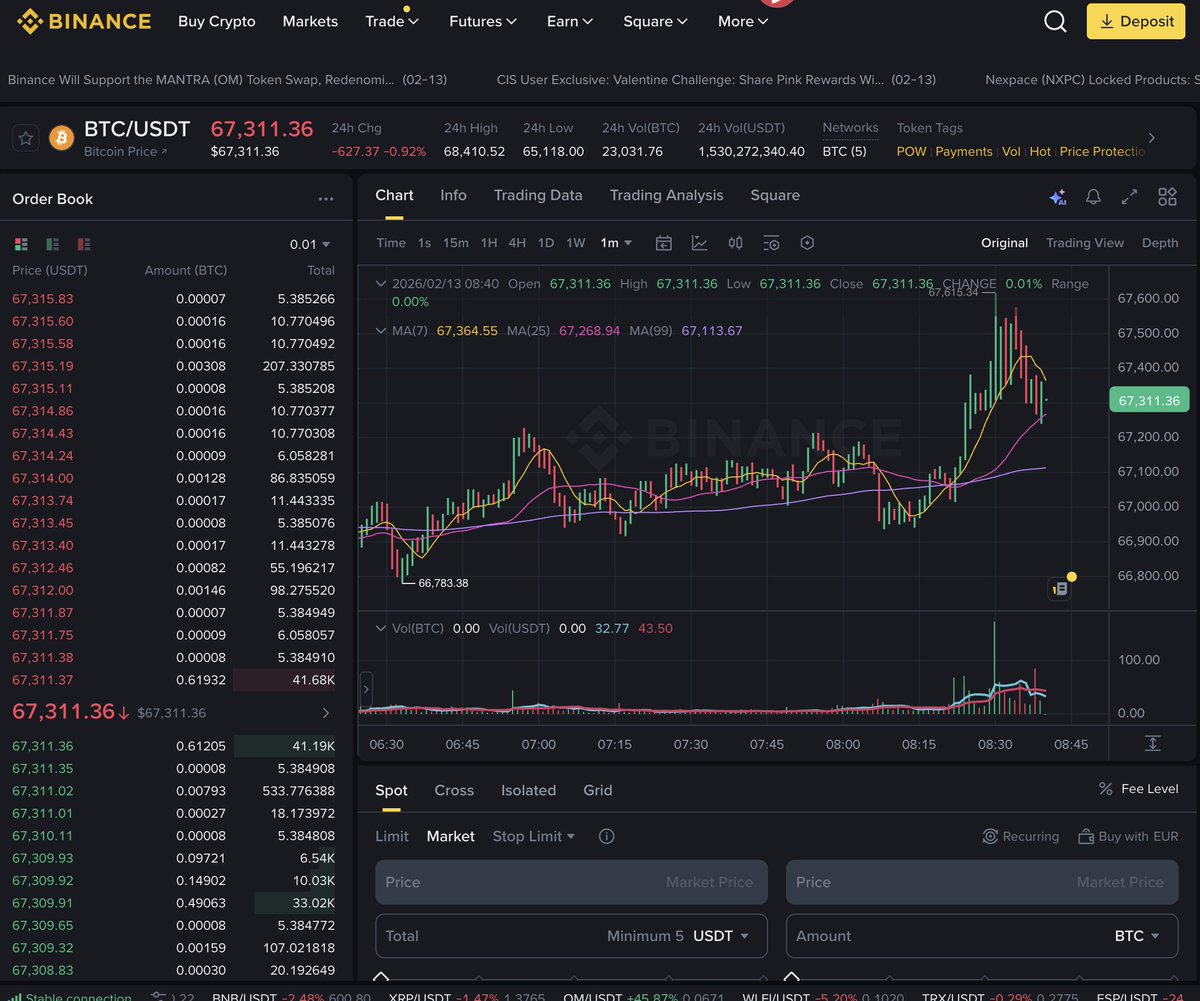Open the Square tab in chart panel

775,195
